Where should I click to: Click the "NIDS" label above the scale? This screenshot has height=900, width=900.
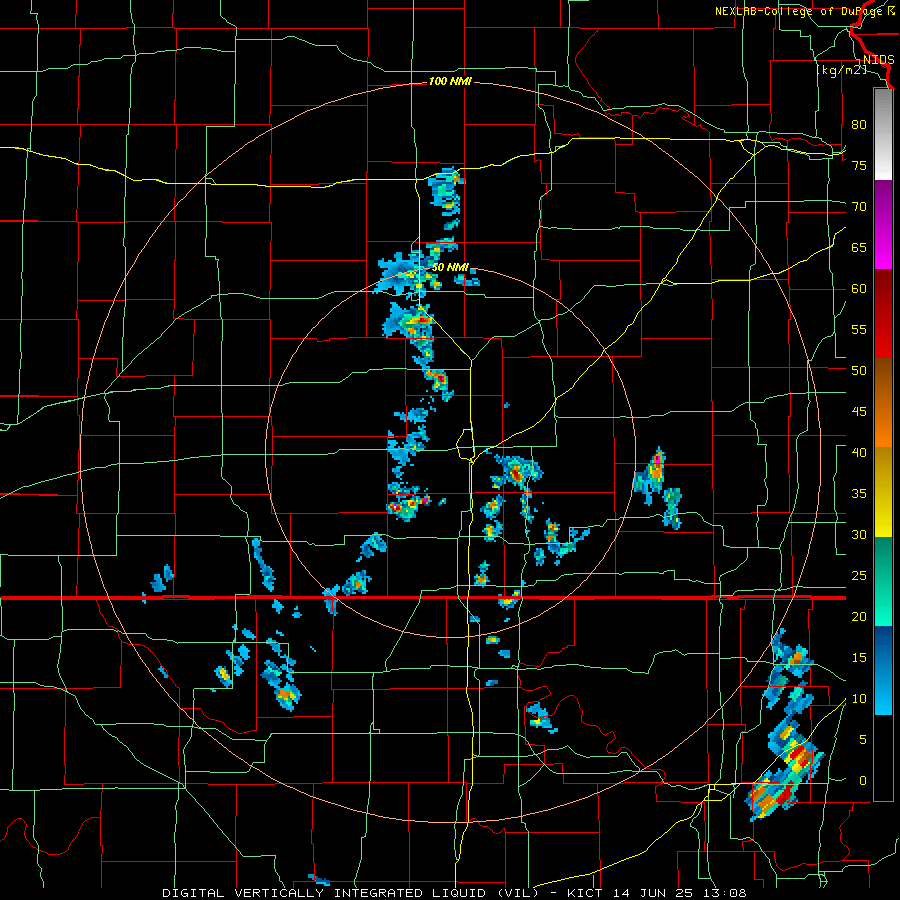pyautogui.click(x=879, y=60)
